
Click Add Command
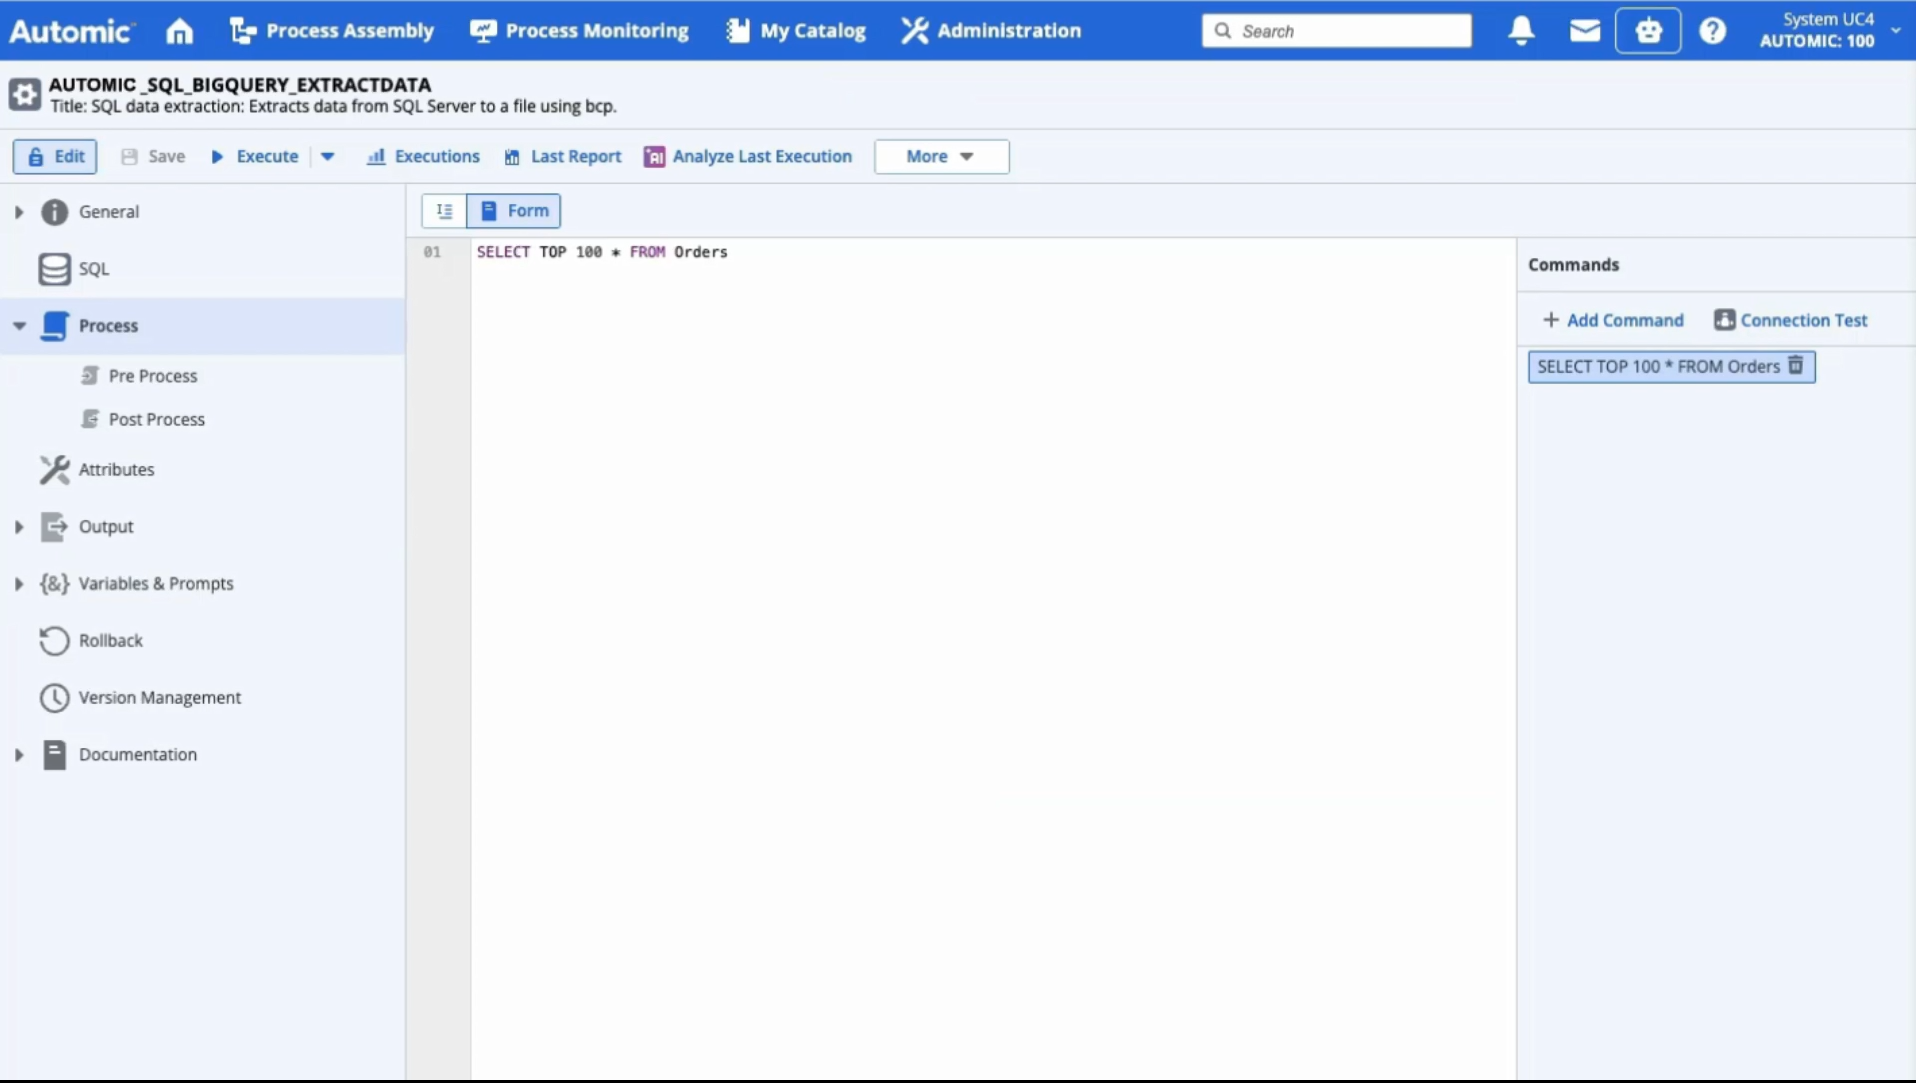pyautogui.click(x=1613, y=320)
